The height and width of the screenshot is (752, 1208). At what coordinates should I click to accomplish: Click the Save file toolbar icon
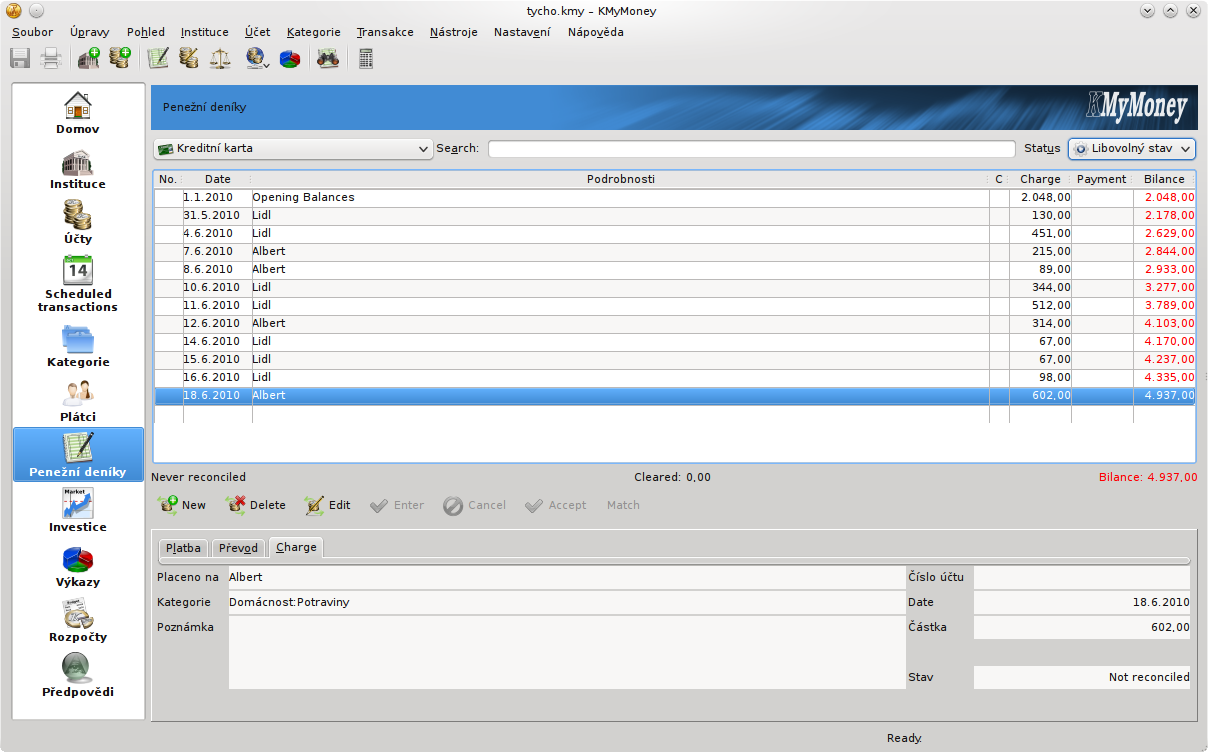(20, 59)
